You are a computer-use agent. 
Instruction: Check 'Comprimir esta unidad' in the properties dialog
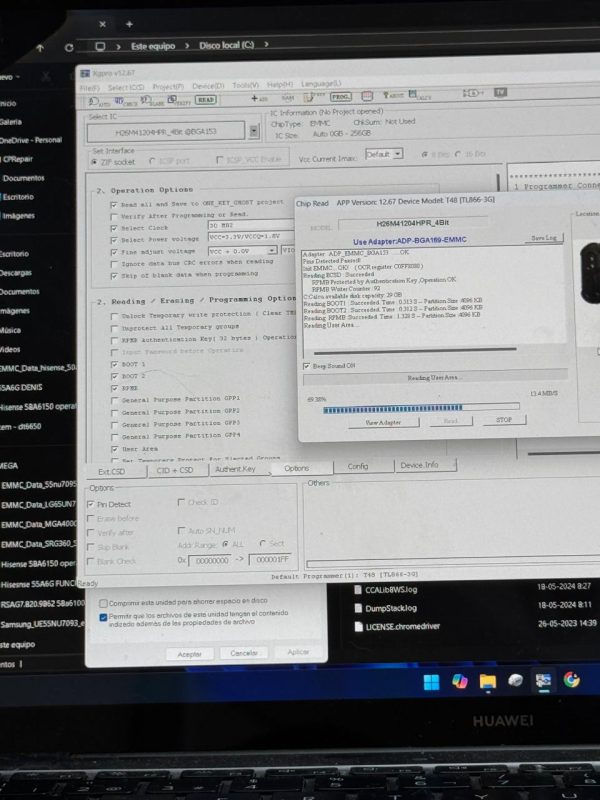pyautogui.click(x=104, y=603)
